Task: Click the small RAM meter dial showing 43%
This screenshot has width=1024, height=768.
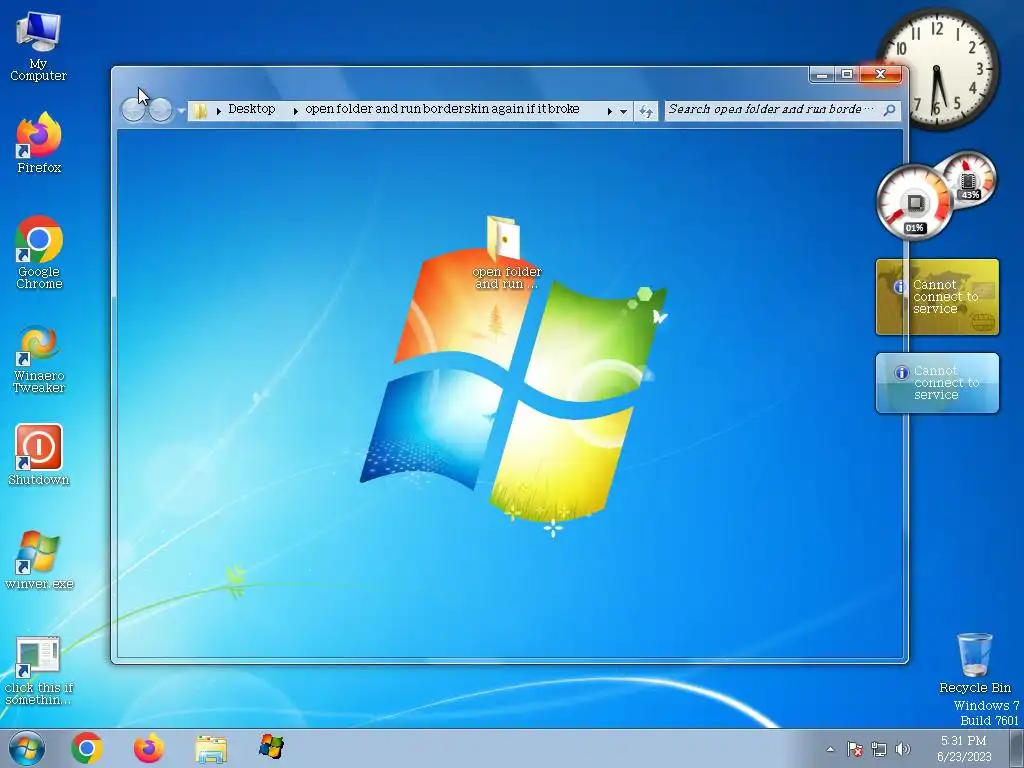Action: pos(969,178)
